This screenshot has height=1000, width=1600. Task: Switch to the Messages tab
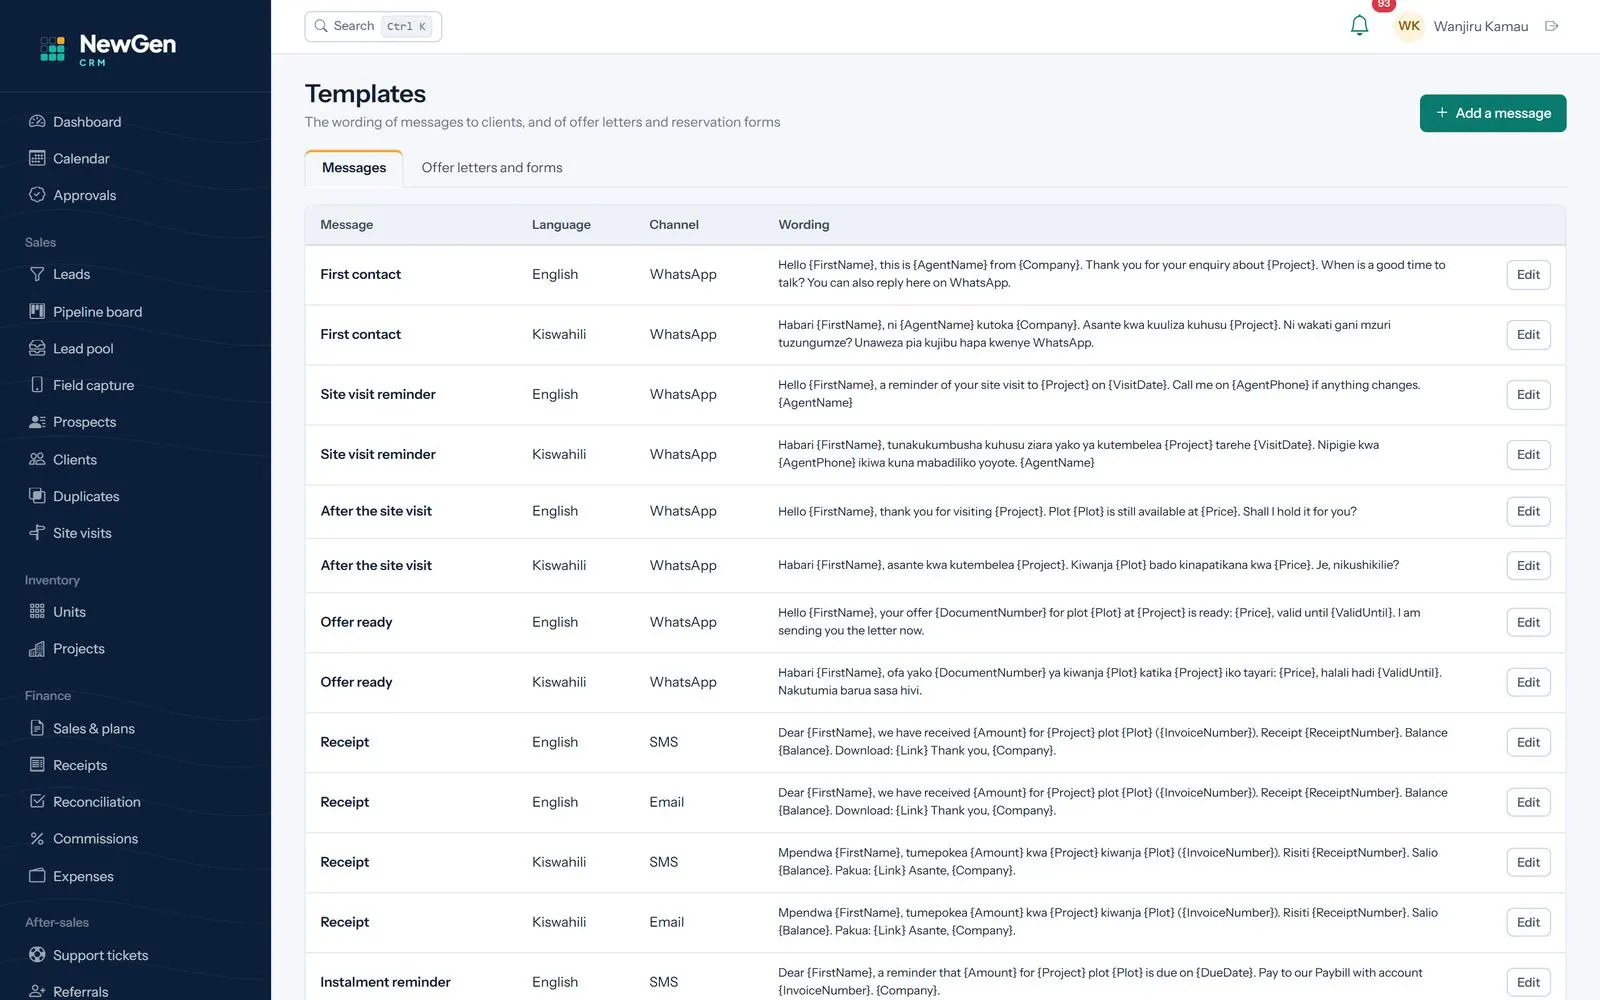(x=354, y=168)
